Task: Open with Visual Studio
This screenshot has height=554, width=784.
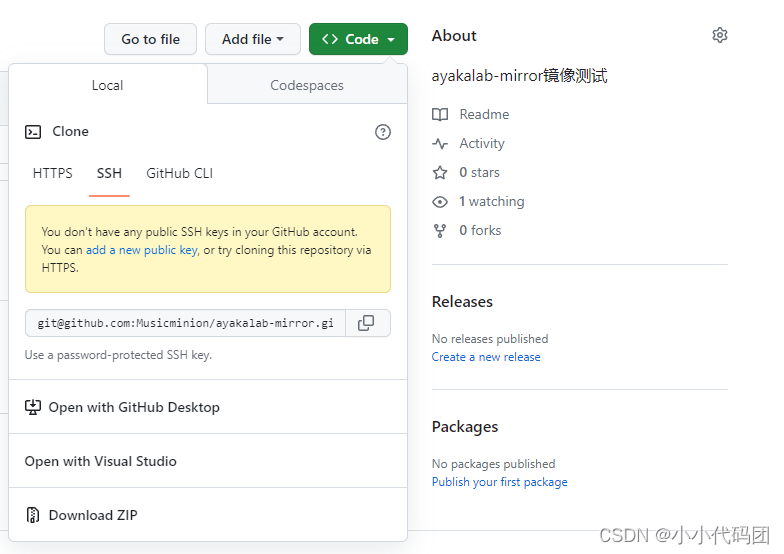Action: [208, 461]
